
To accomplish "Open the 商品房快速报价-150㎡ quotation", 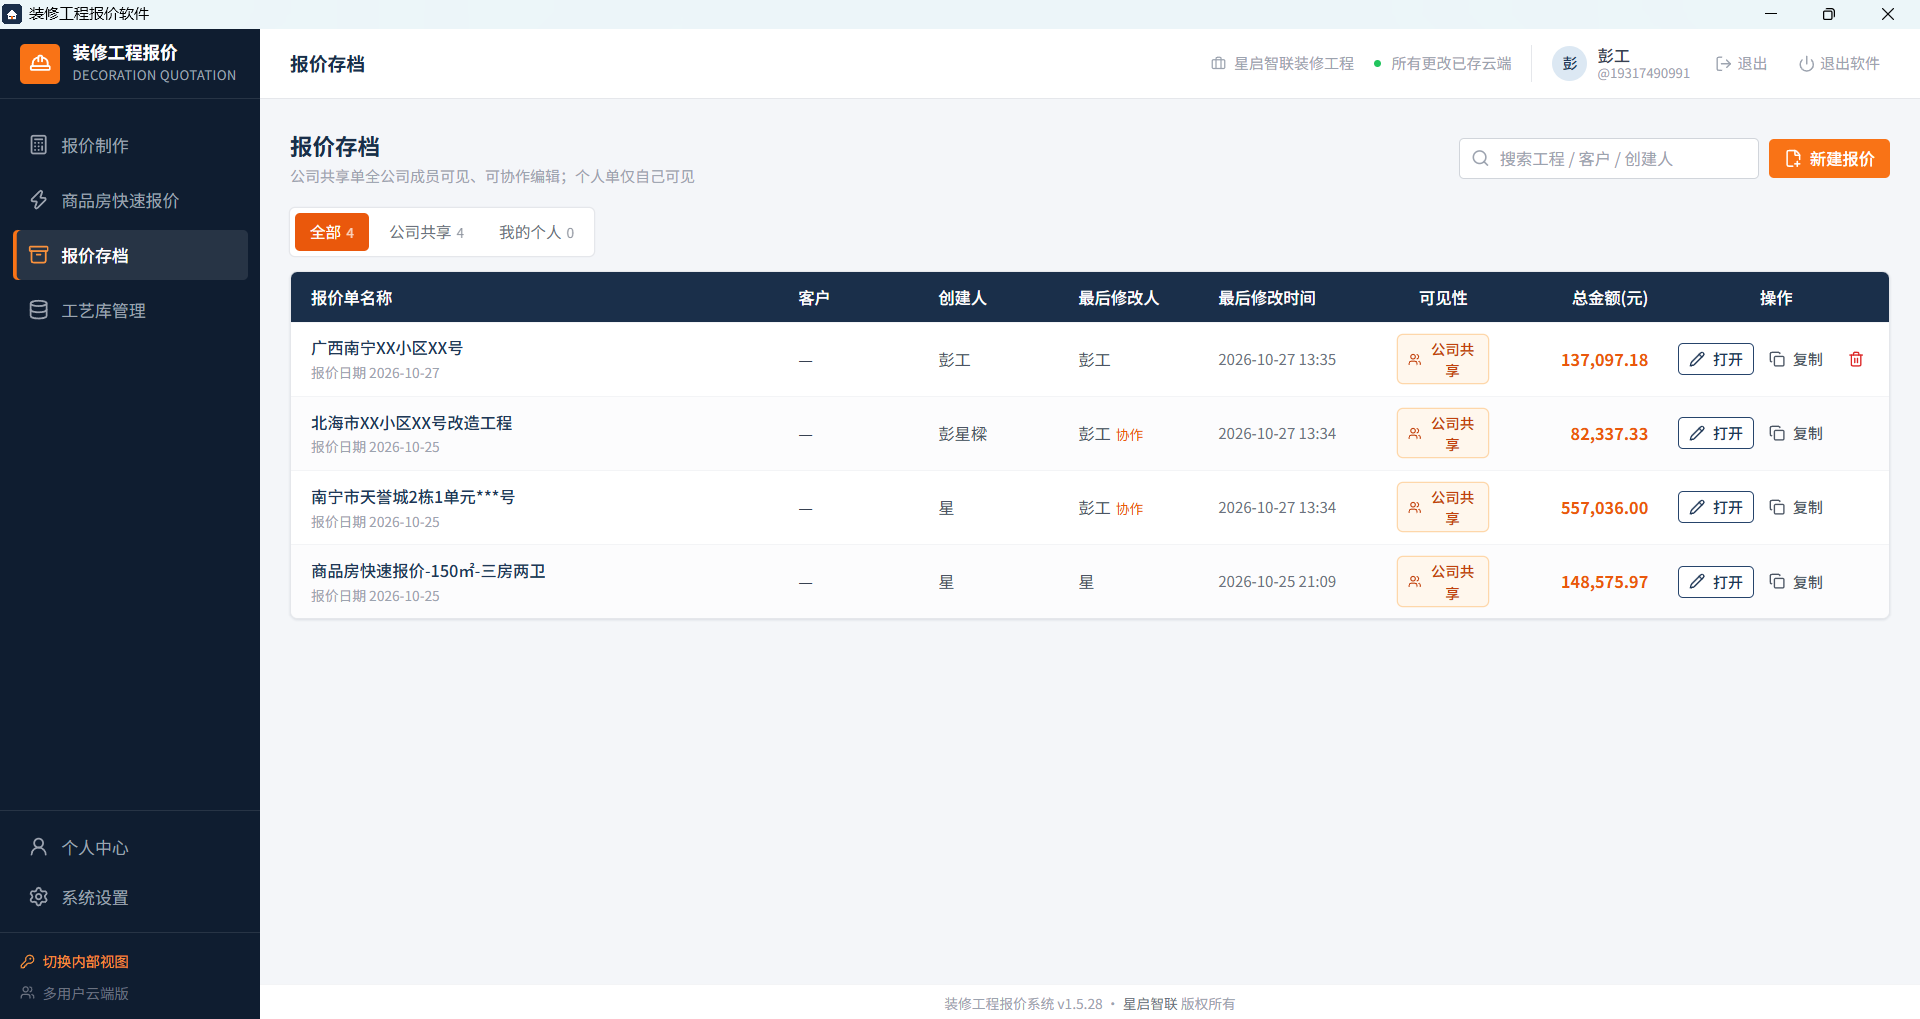I will click(x=1715, y=582).
